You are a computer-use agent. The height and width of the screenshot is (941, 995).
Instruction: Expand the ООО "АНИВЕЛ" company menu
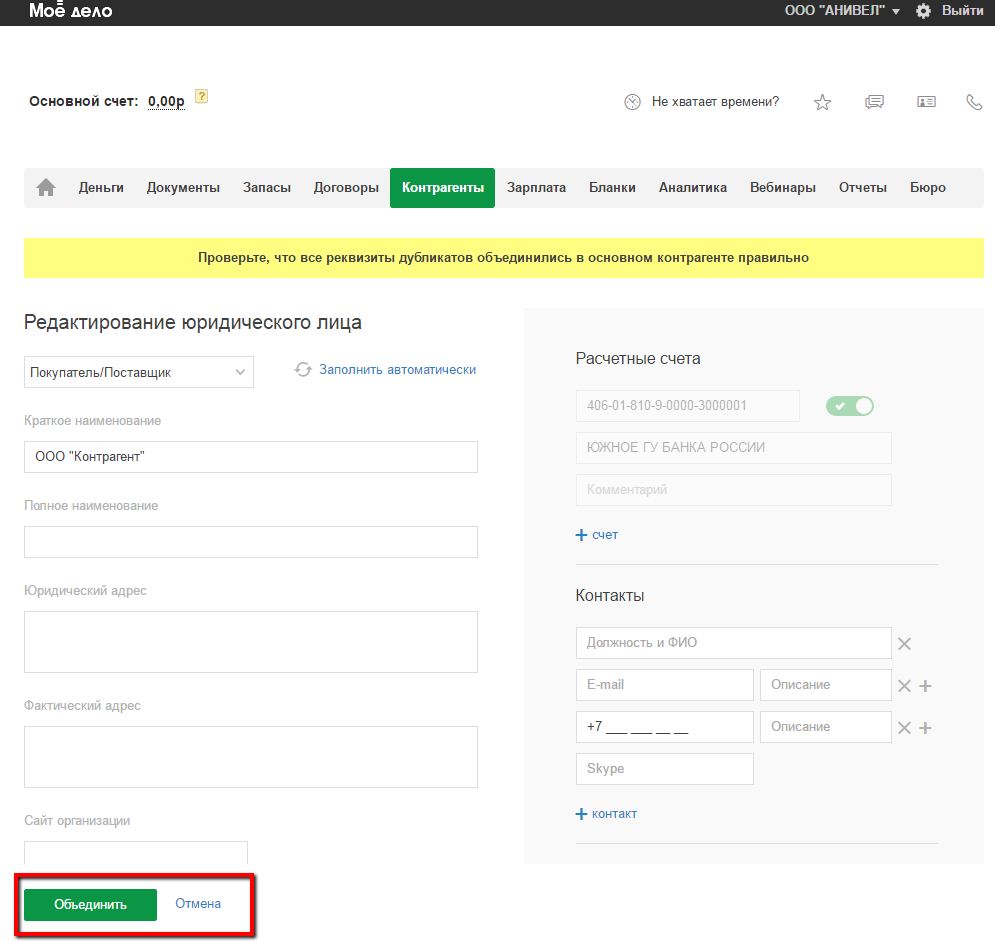[845, 11]
